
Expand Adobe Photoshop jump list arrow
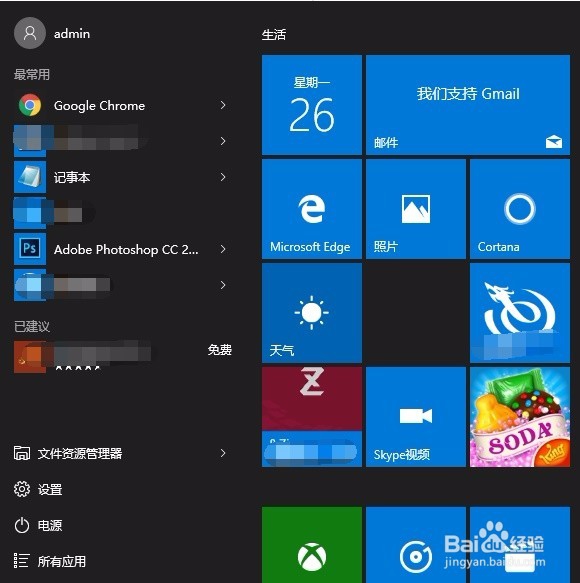tap(223, 249)
